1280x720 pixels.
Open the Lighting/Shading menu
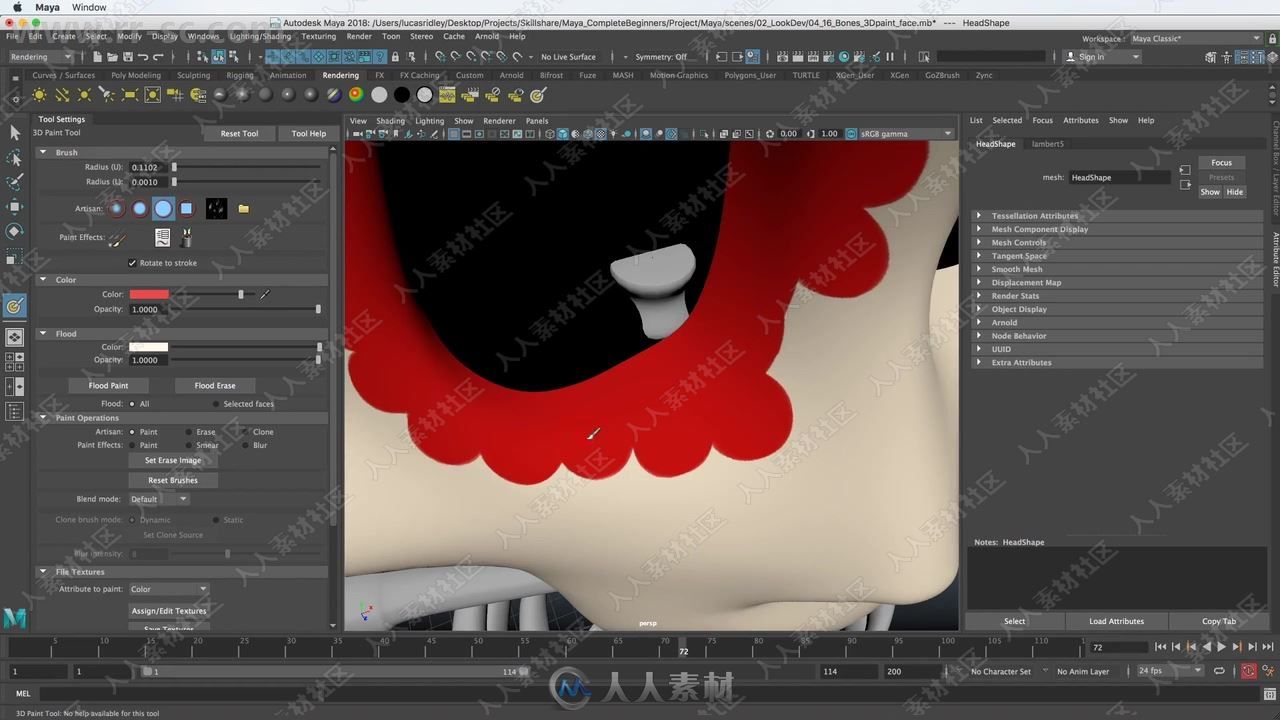[x=261, y=36]
